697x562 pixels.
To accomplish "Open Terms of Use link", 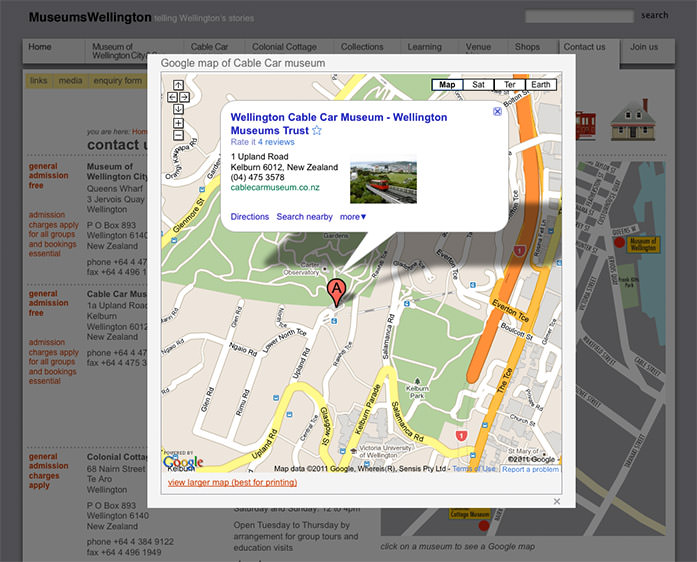I will coord(474,469).
